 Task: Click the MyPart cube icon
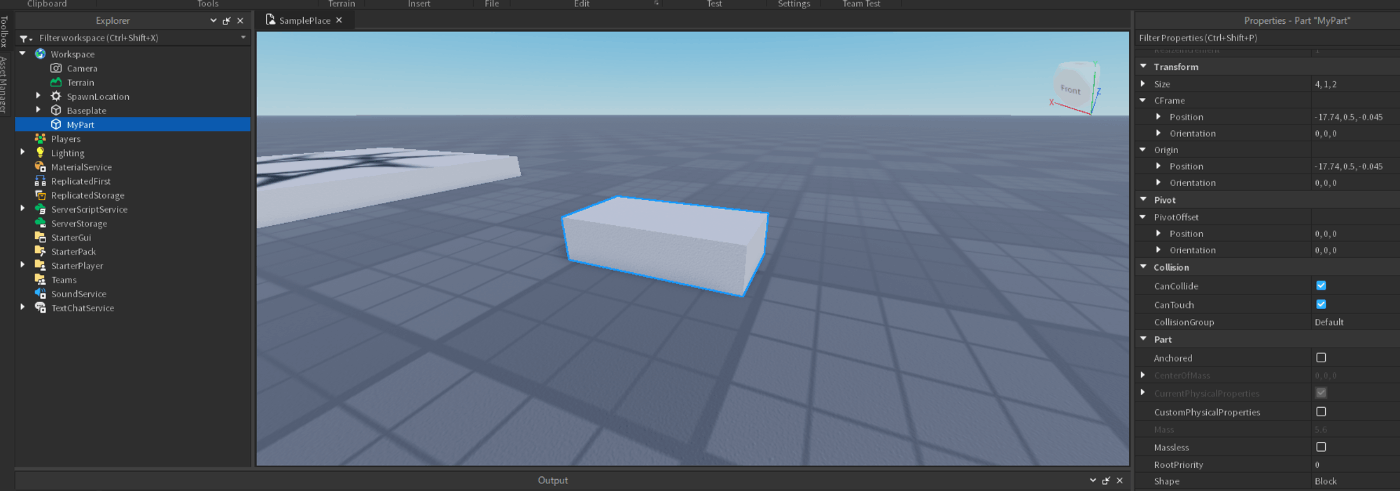point(56,124)
